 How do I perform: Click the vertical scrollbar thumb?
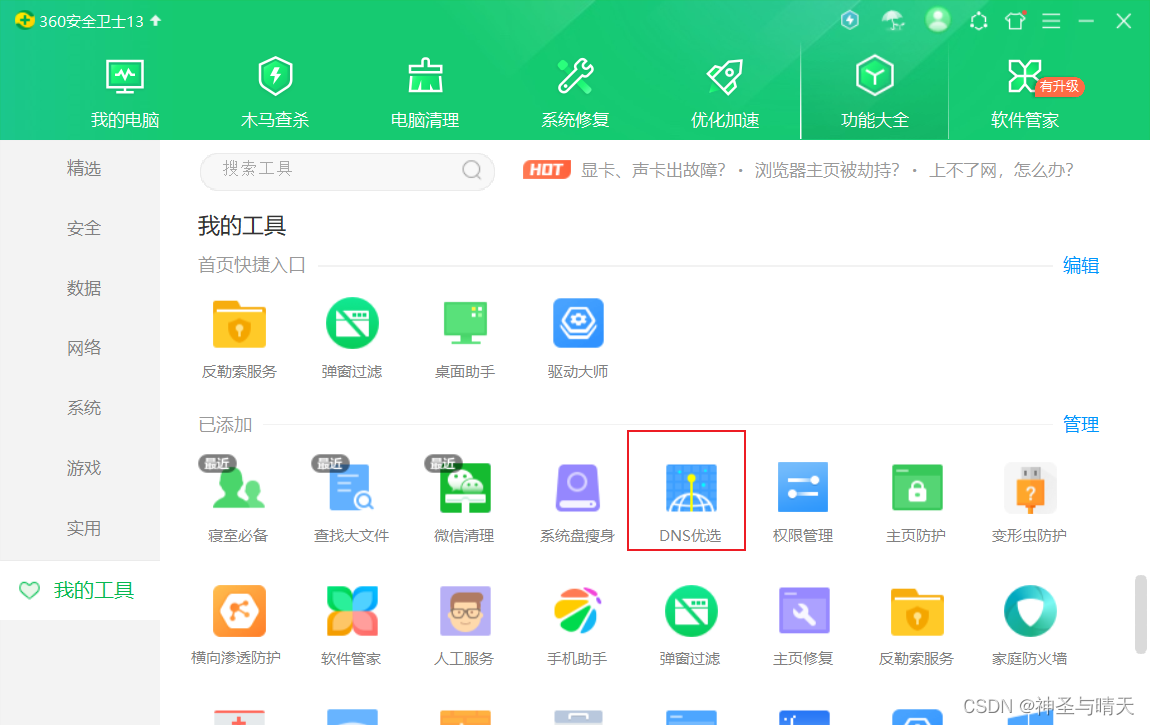(x=1140, y=613)
